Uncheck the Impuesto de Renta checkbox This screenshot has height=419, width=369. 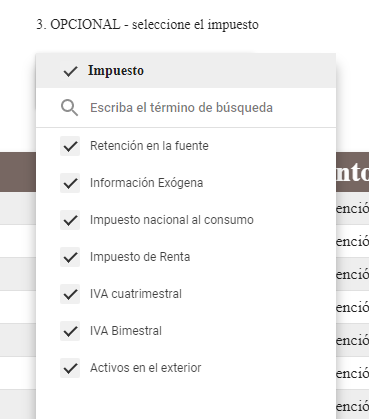tap(70, 257)
